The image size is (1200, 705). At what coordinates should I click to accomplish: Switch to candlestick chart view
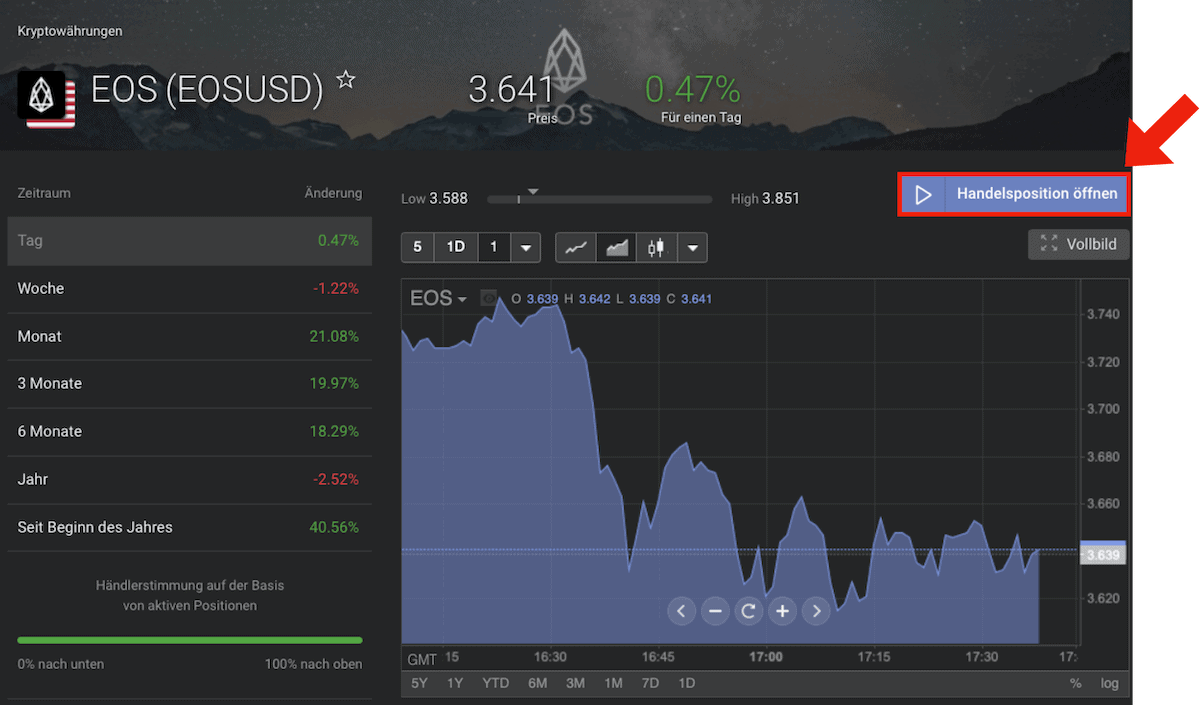[x=656, y=246]
